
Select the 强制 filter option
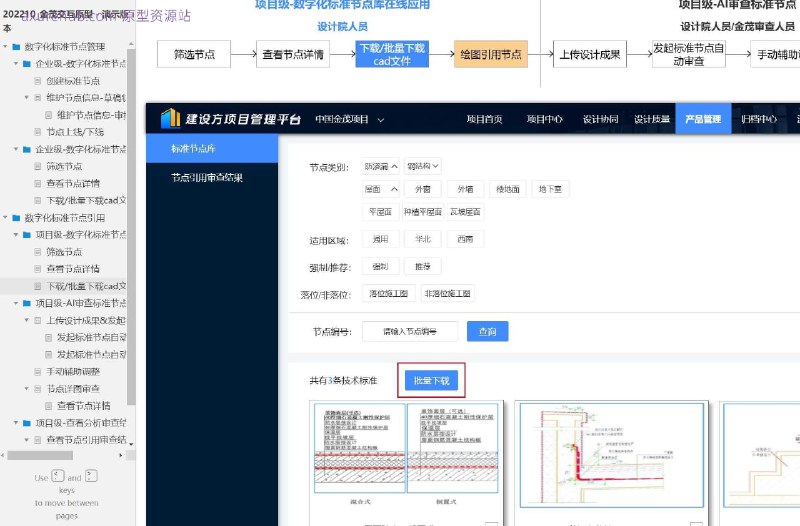click(381, 266)
